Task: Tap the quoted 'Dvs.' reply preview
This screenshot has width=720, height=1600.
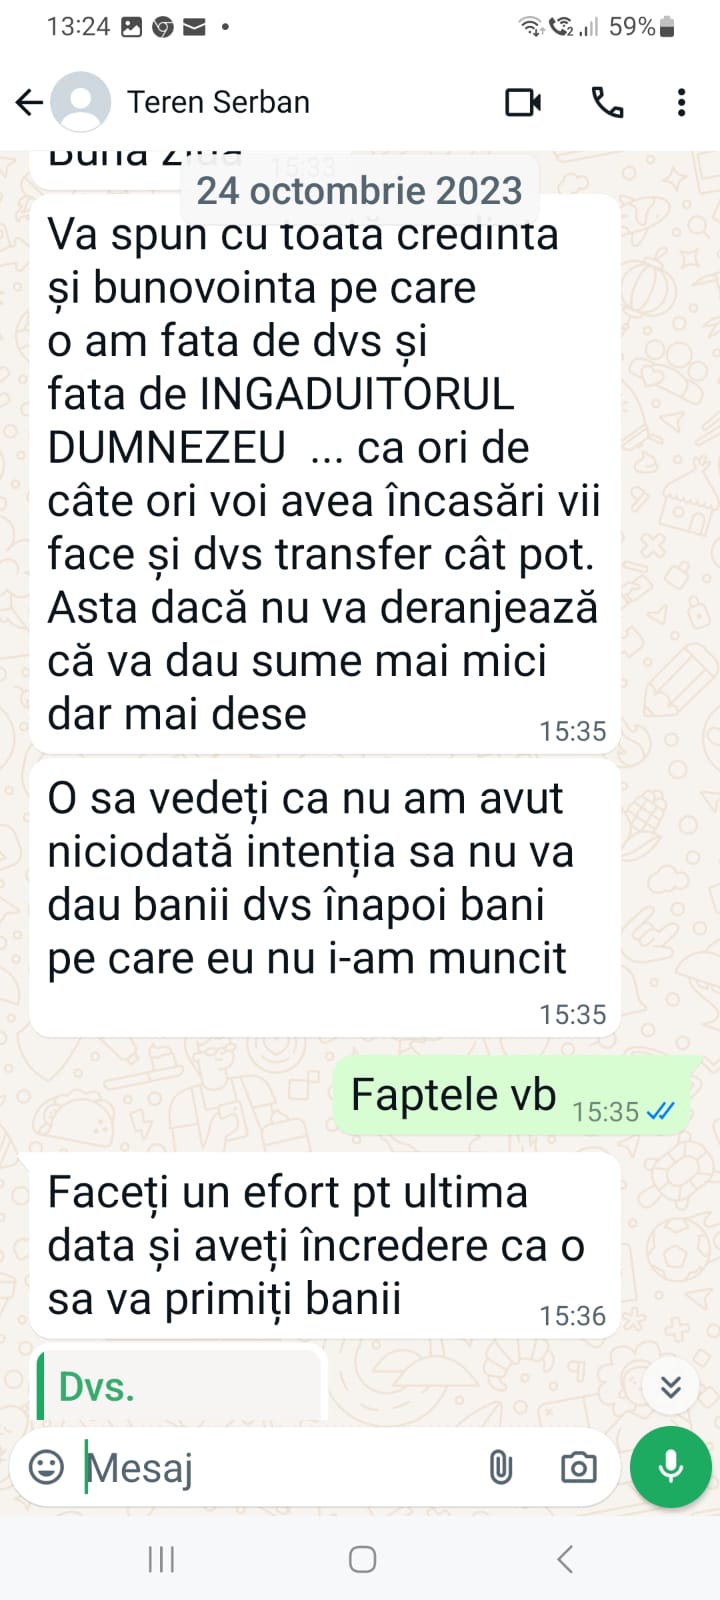Action: click(x=180, y=1386)
